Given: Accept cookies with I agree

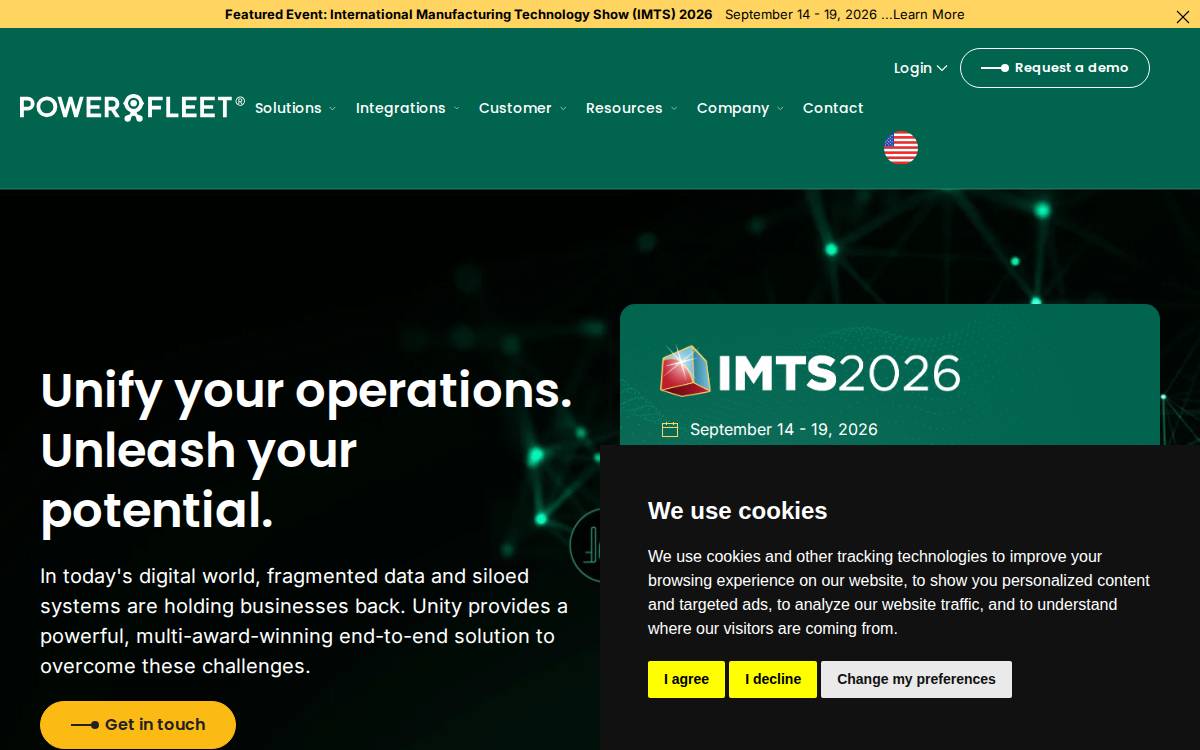Looking at the screenshot, I should 686,679.
